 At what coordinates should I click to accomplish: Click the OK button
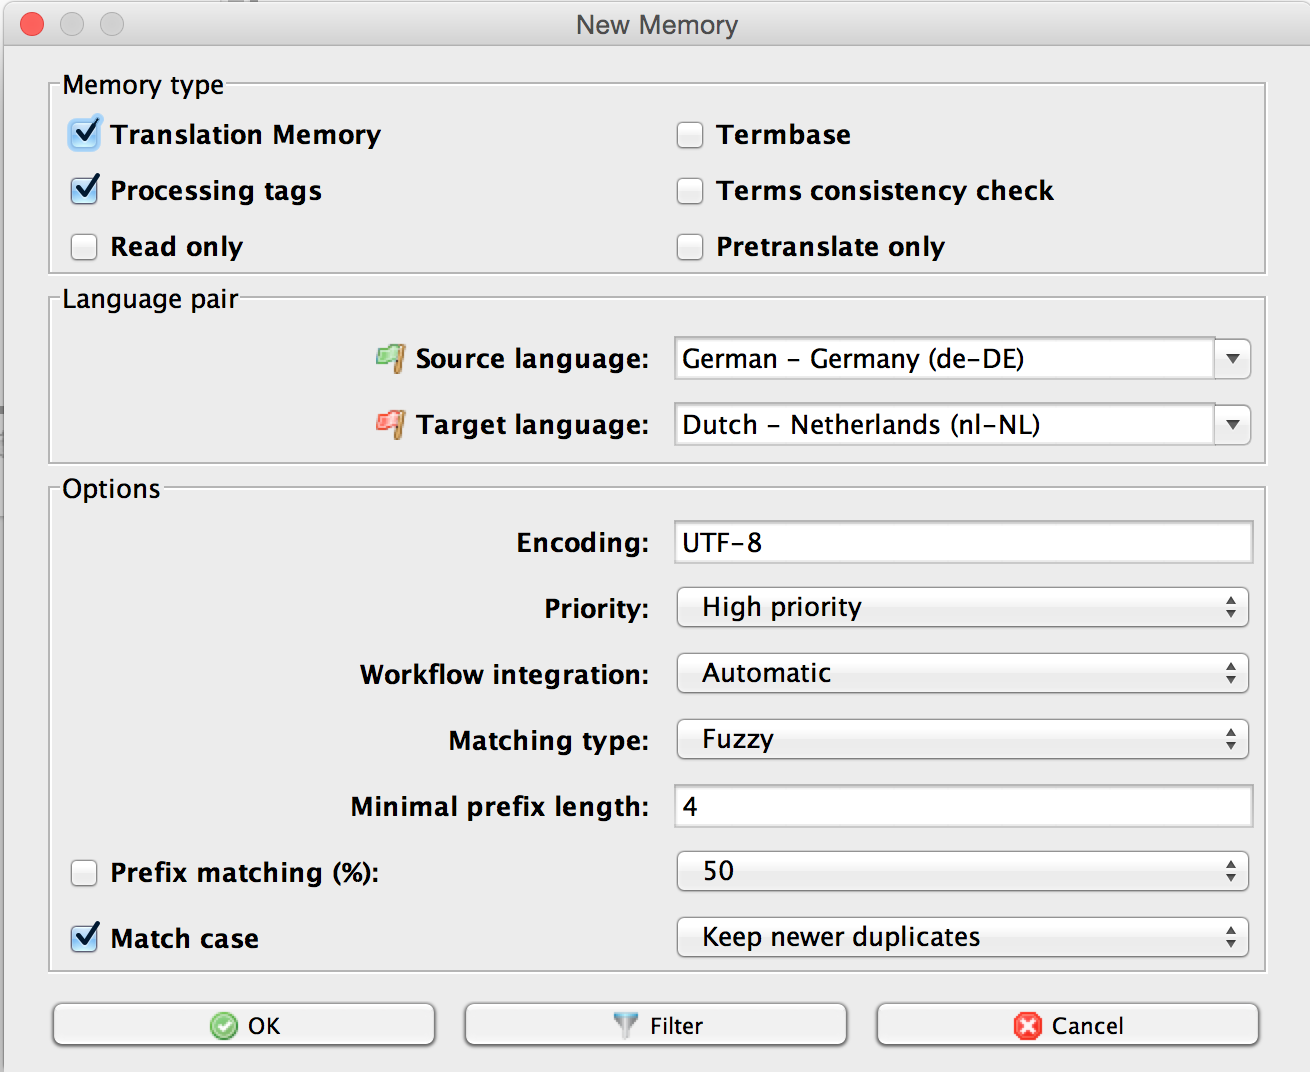tap(244, 1025)
